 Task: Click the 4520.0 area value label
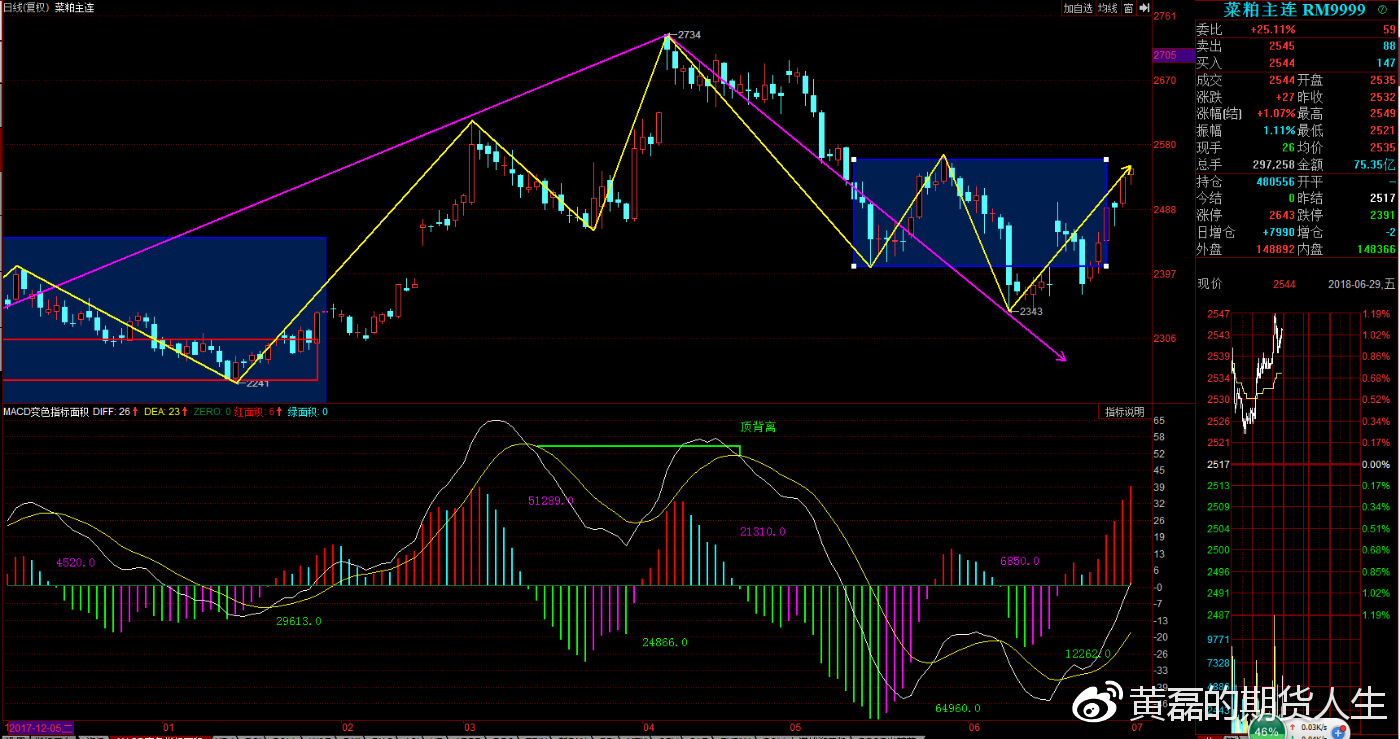click(x=76, y=562)
